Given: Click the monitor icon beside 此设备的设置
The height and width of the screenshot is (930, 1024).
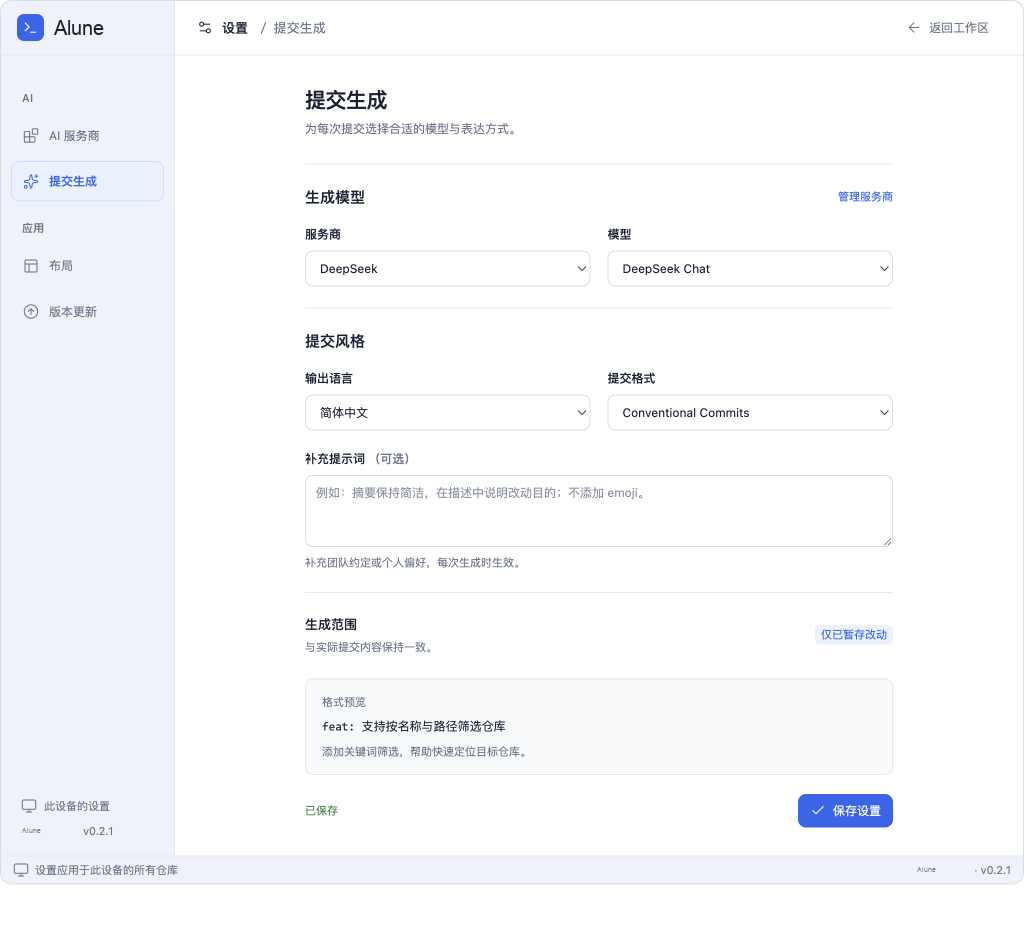Looking at the screenshot, I should (29, 806).
